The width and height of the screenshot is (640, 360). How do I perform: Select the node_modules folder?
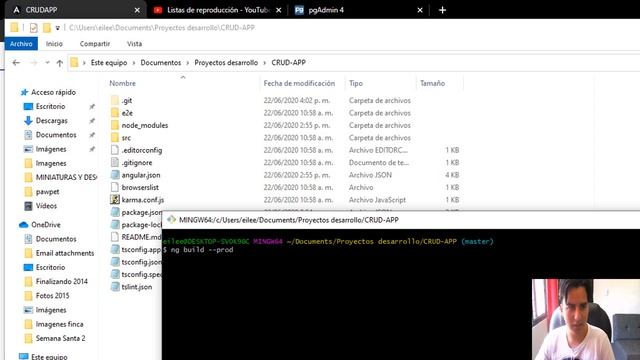(x=144, y=125)
